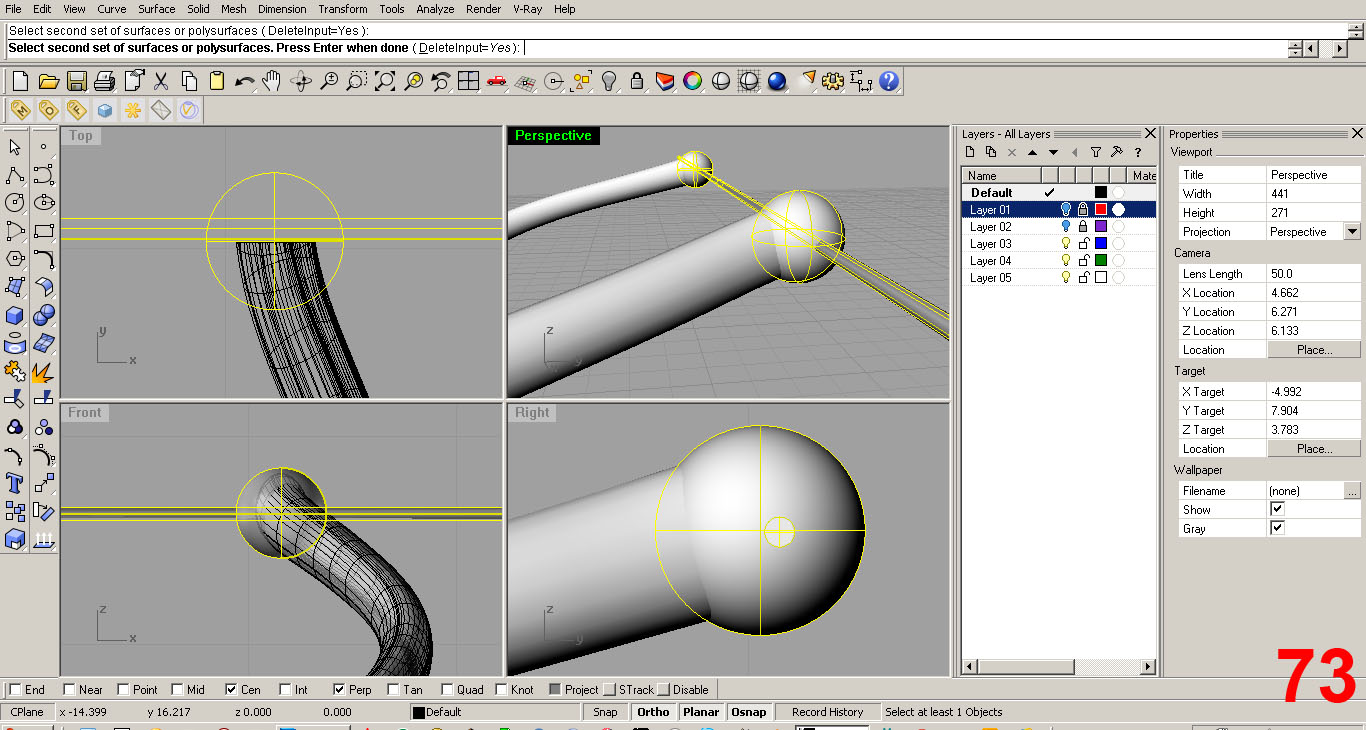Click the Undo arrow icon
The height and width of the screenshot is (730, 1366).
(244, 81)
